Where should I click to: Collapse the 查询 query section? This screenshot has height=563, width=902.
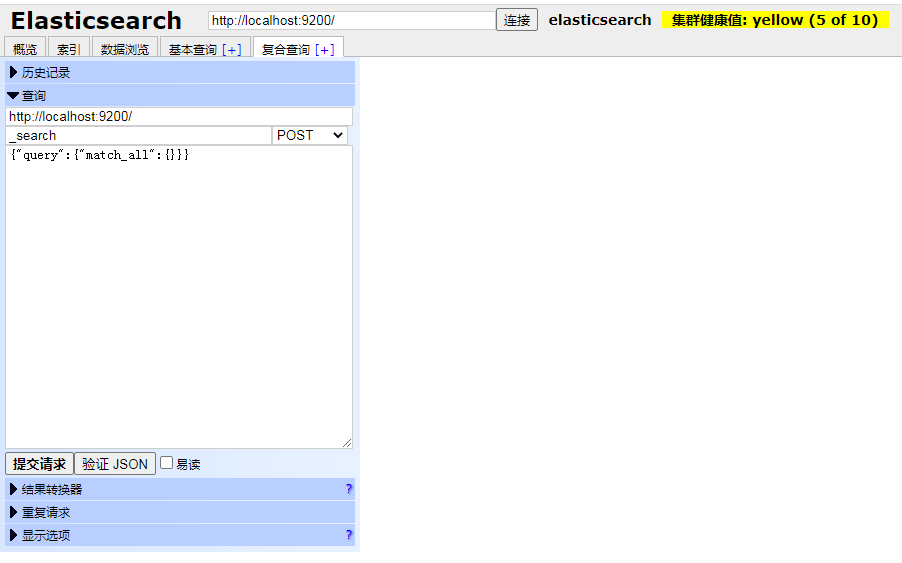pyautogui.click(x=180, y=95)
